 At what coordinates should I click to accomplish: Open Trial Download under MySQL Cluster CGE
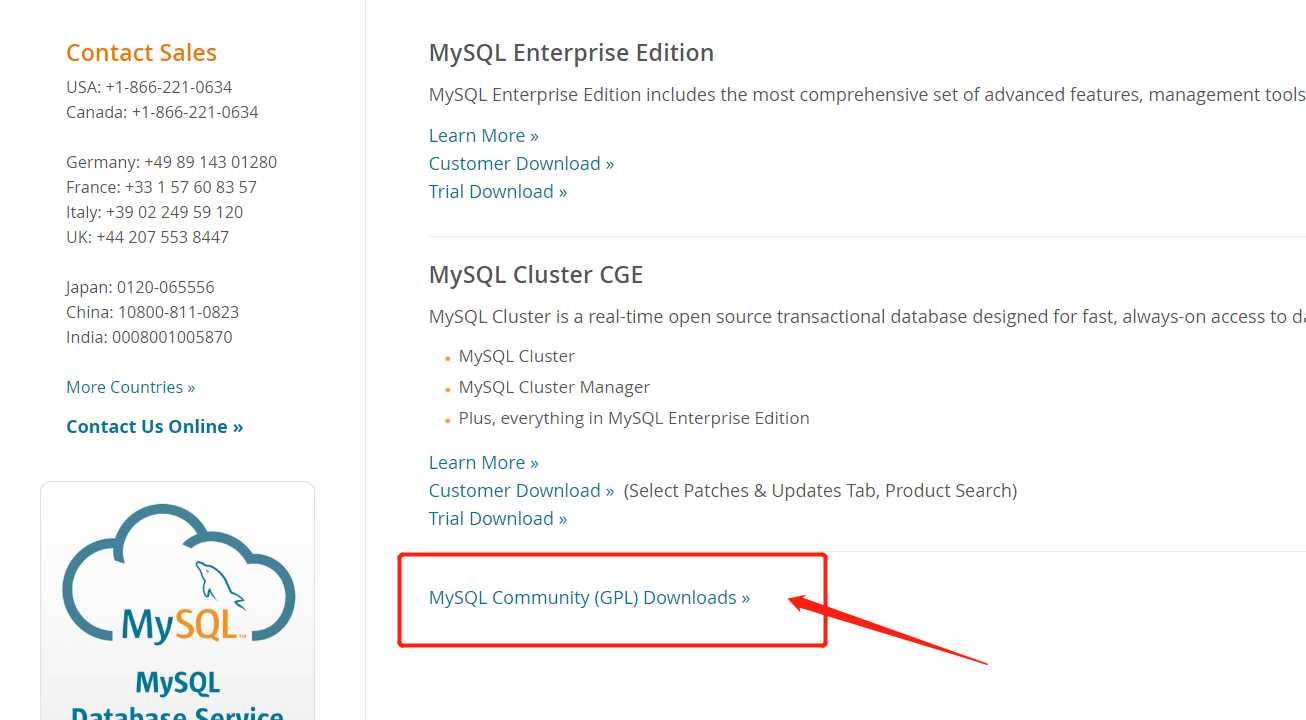498,519
